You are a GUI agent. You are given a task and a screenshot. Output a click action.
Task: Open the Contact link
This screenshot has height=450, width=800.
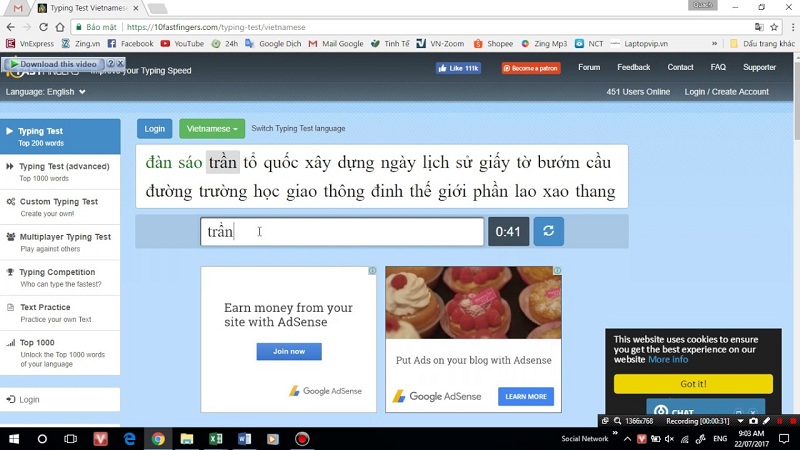680,67
